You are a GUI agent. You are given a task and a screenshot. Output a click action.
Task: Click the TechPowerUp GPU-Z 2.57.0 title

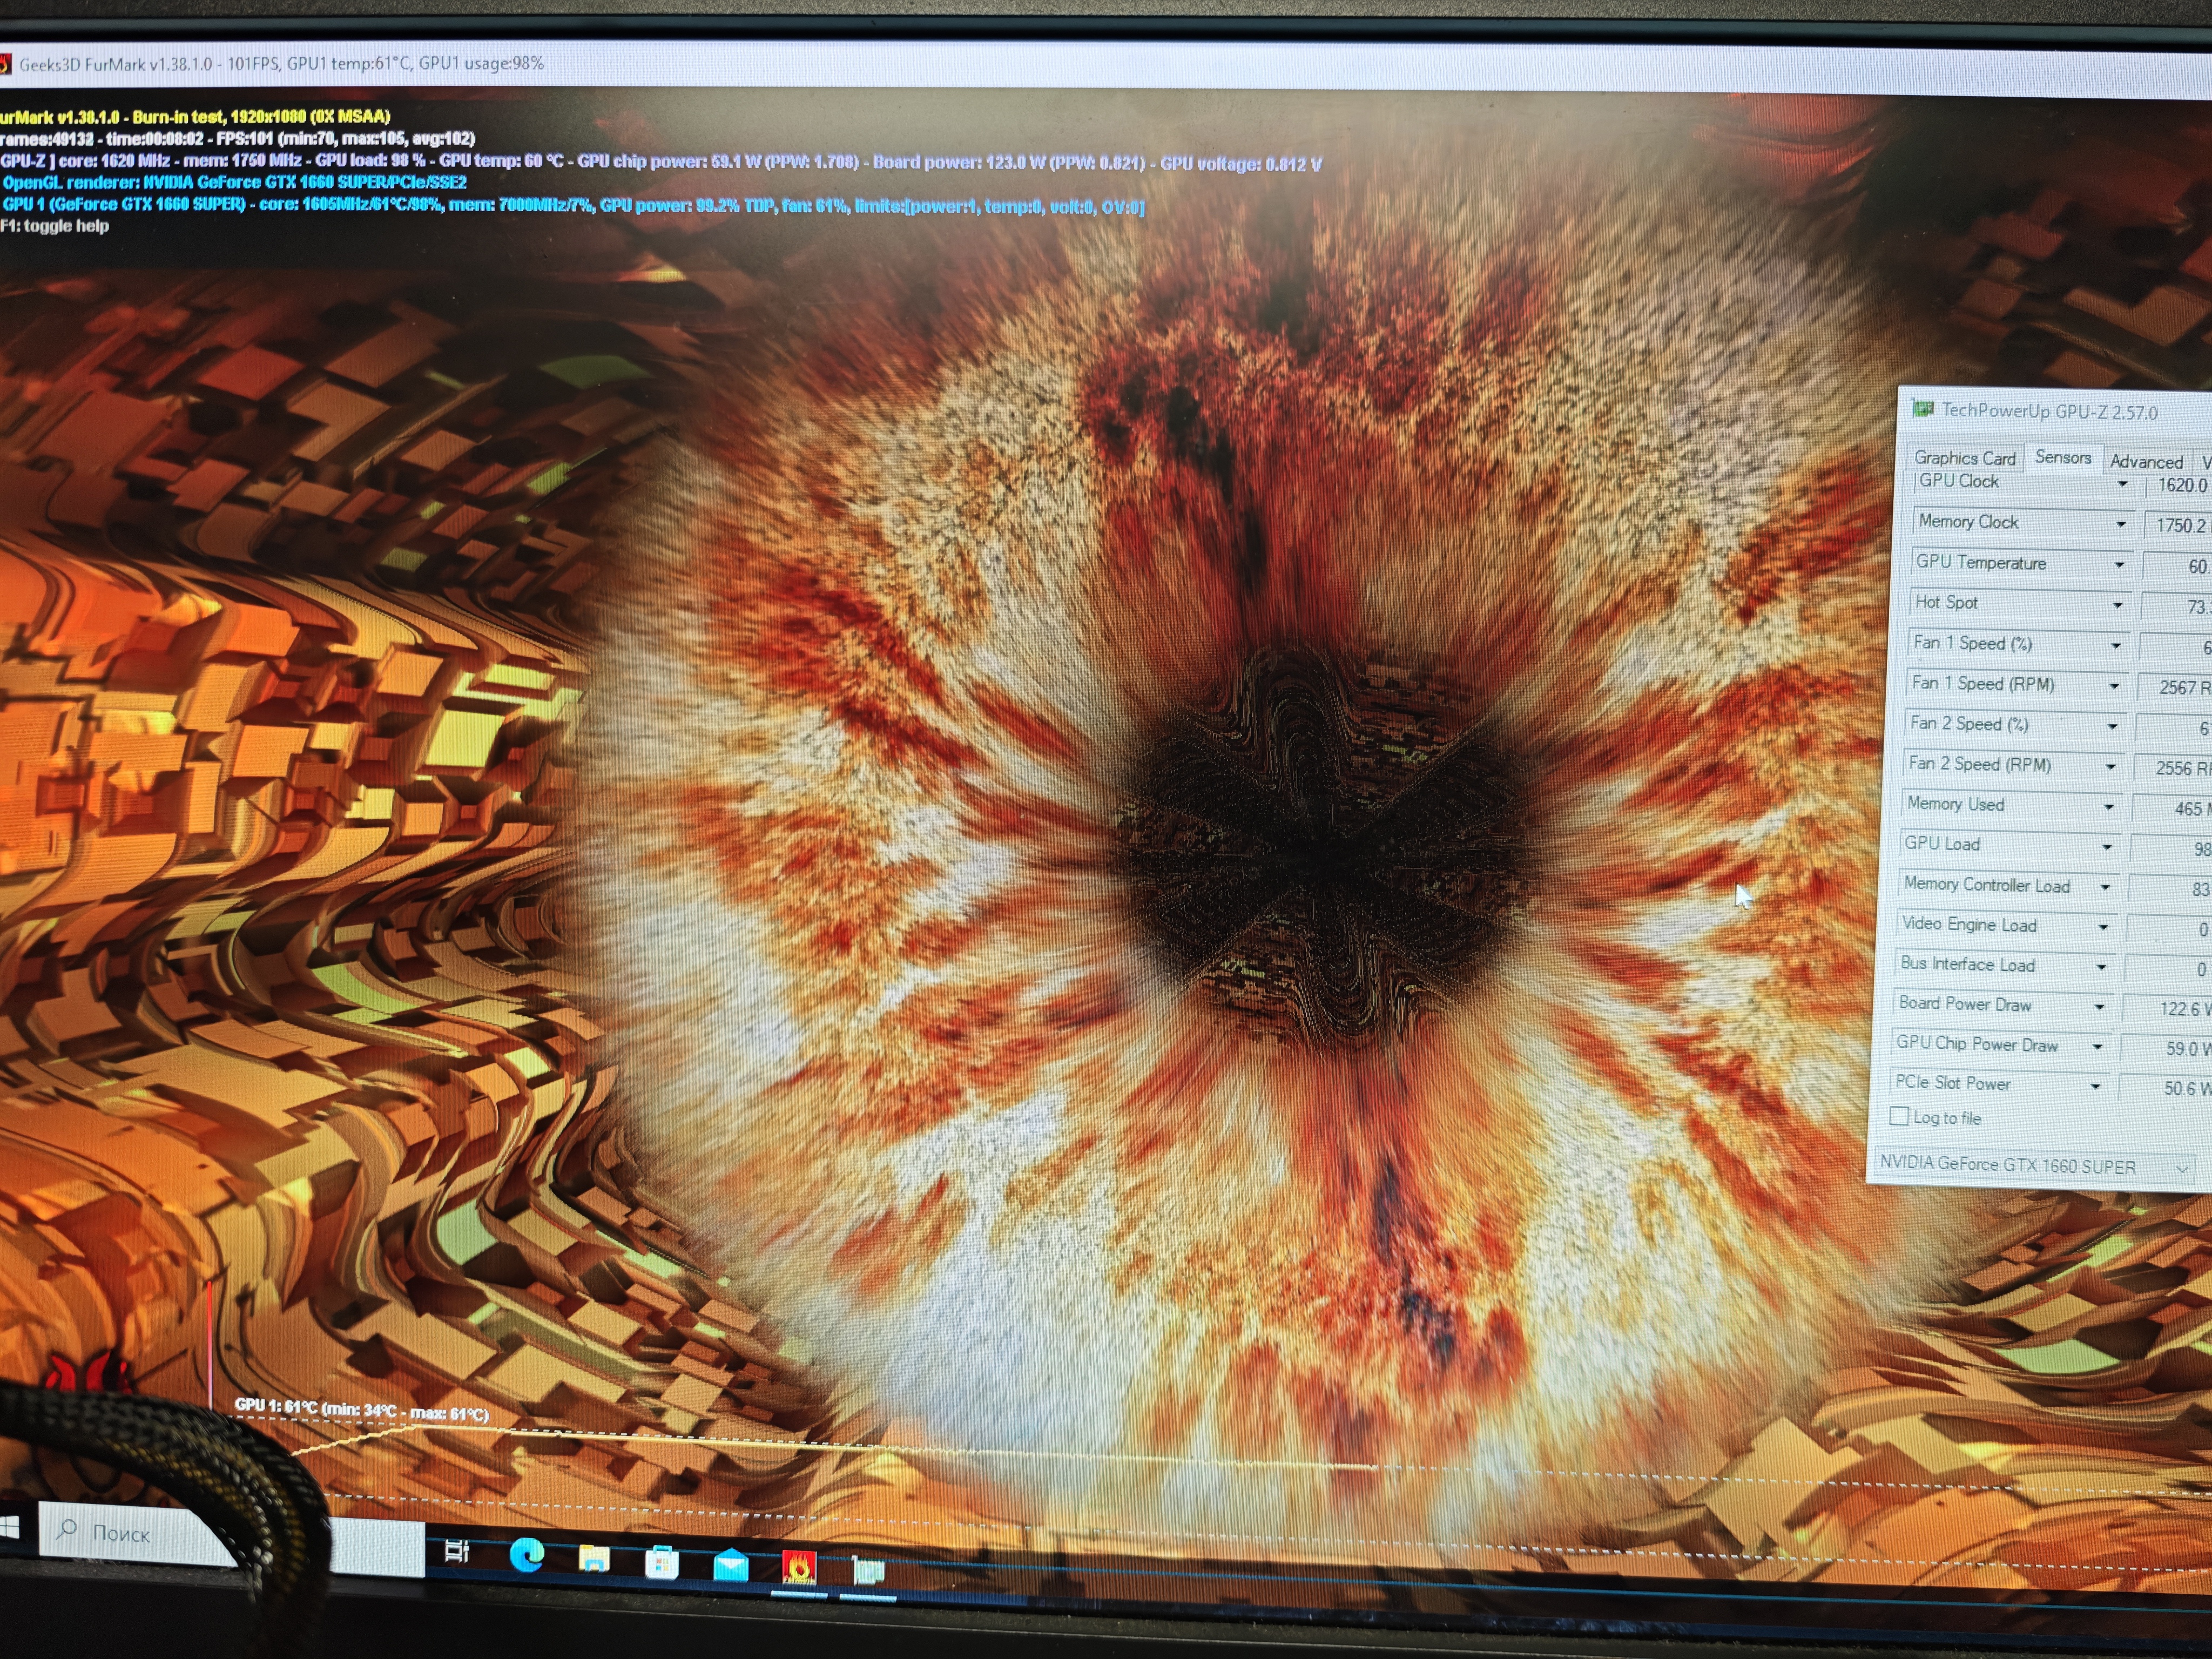(2049, 411)
